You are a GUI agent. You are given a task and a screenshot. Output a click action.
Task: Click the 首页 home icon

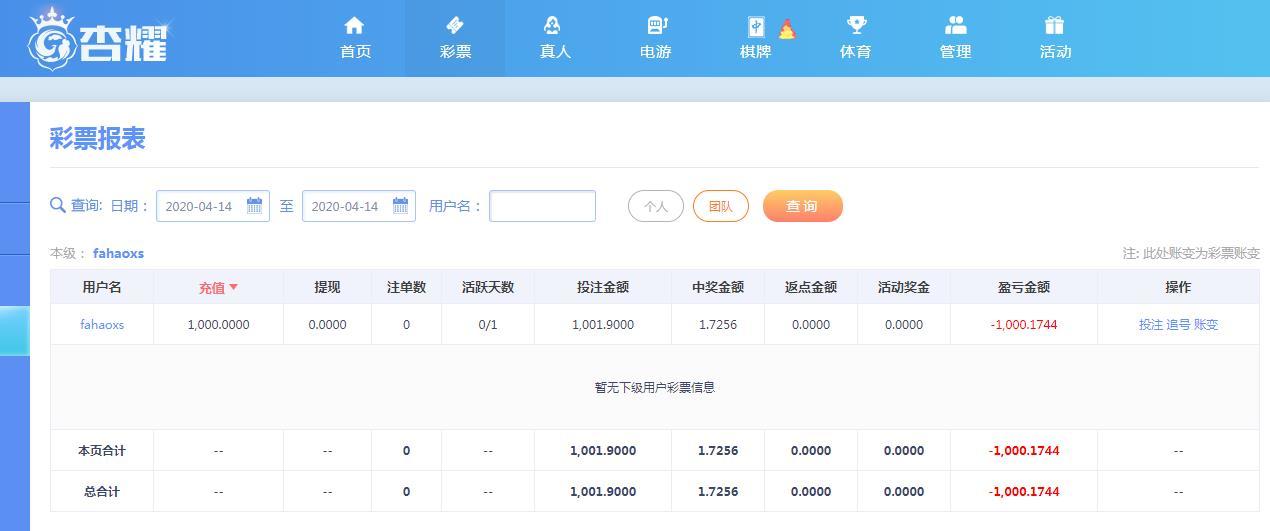(x=354, y=25)
